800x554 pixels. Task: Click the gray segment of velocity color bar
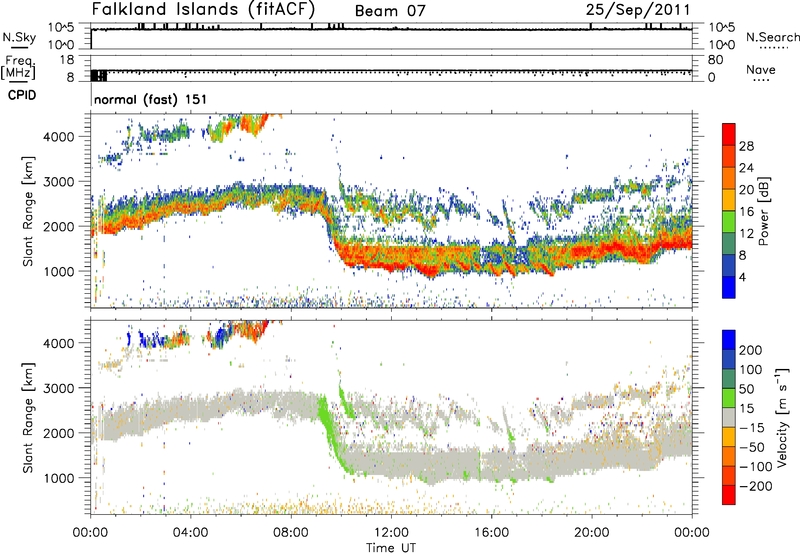coord(729,418)
